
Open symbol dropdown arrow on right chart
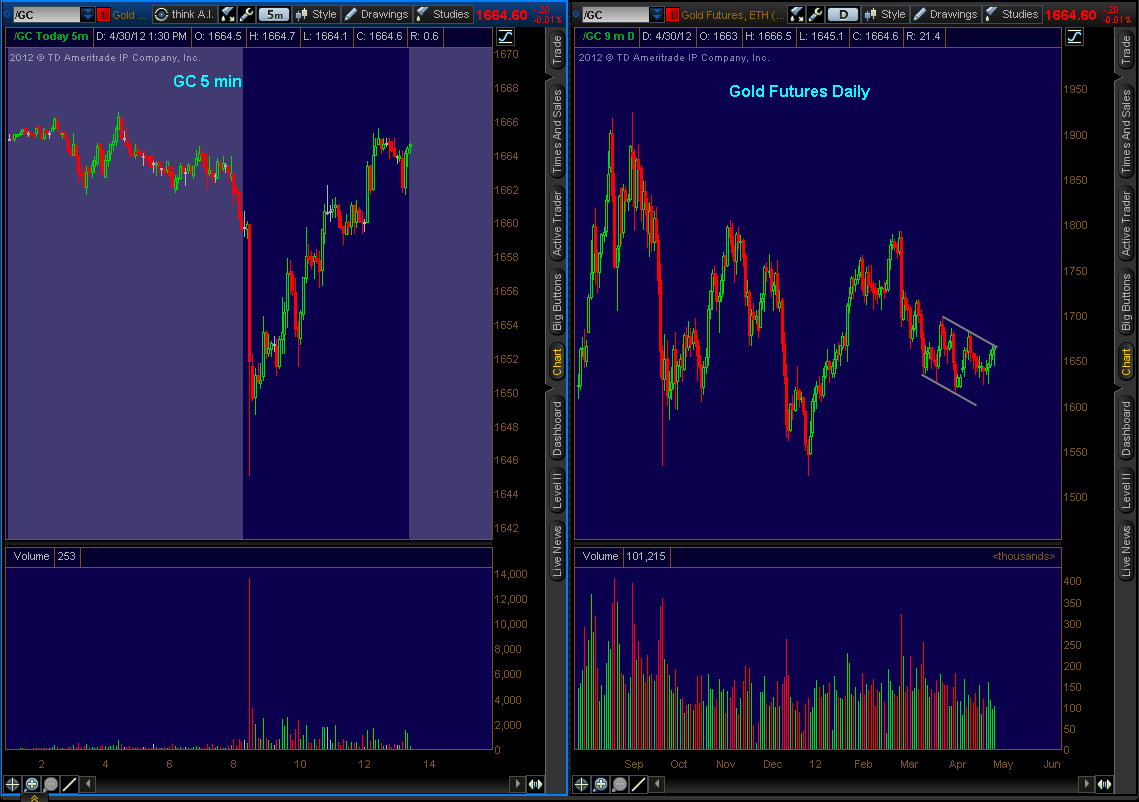point(655,14)
